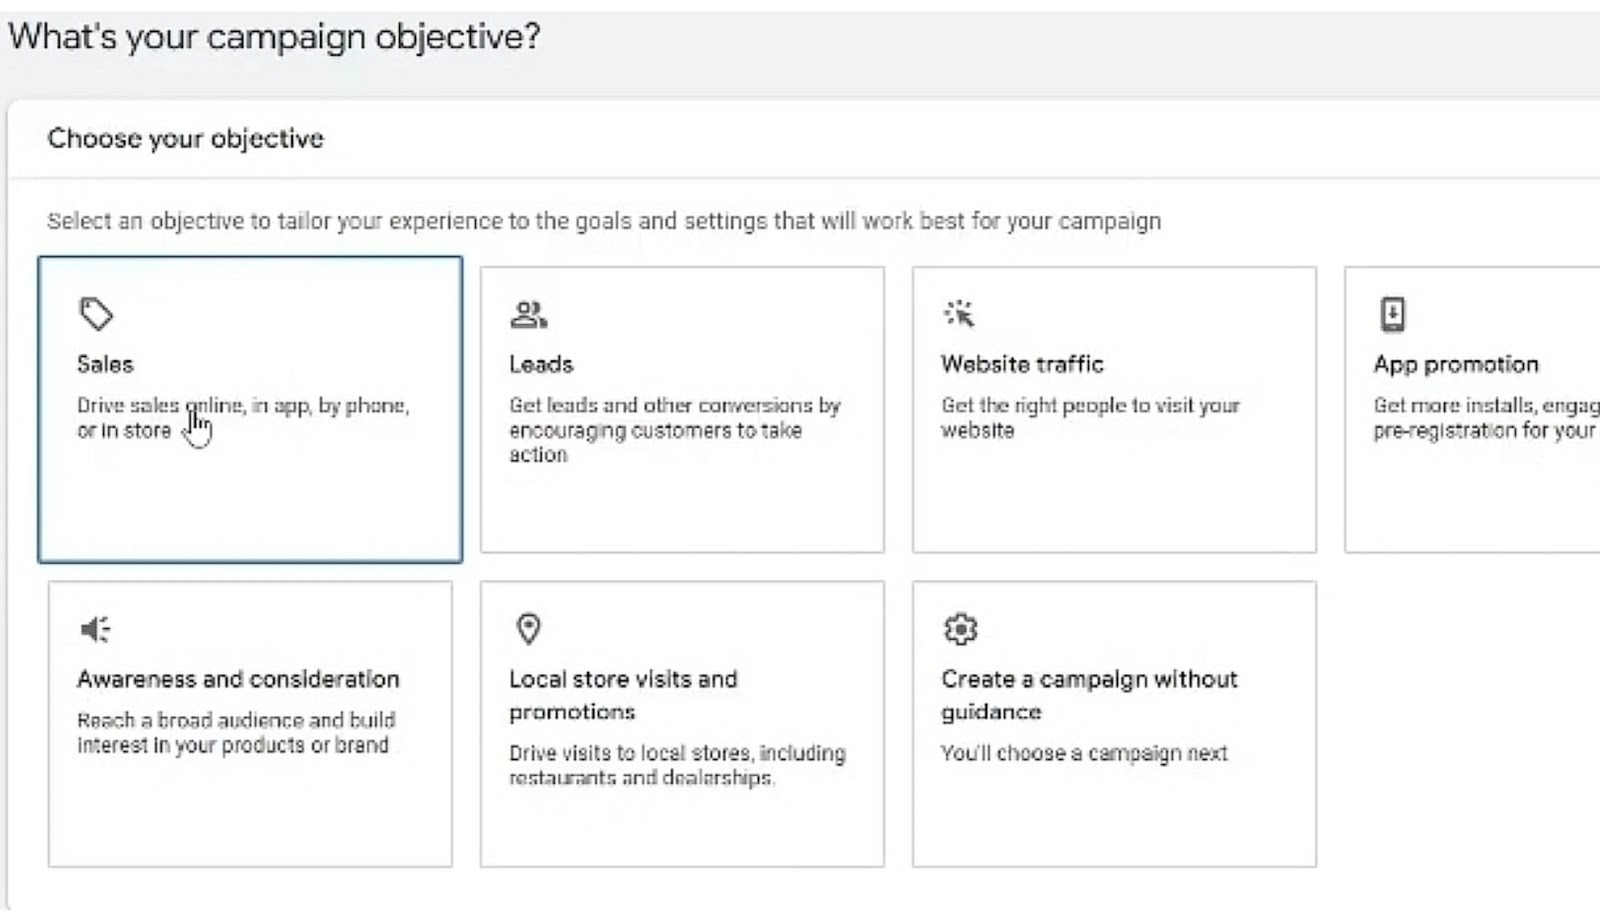Click the Sales title text

tap(105, 364)
